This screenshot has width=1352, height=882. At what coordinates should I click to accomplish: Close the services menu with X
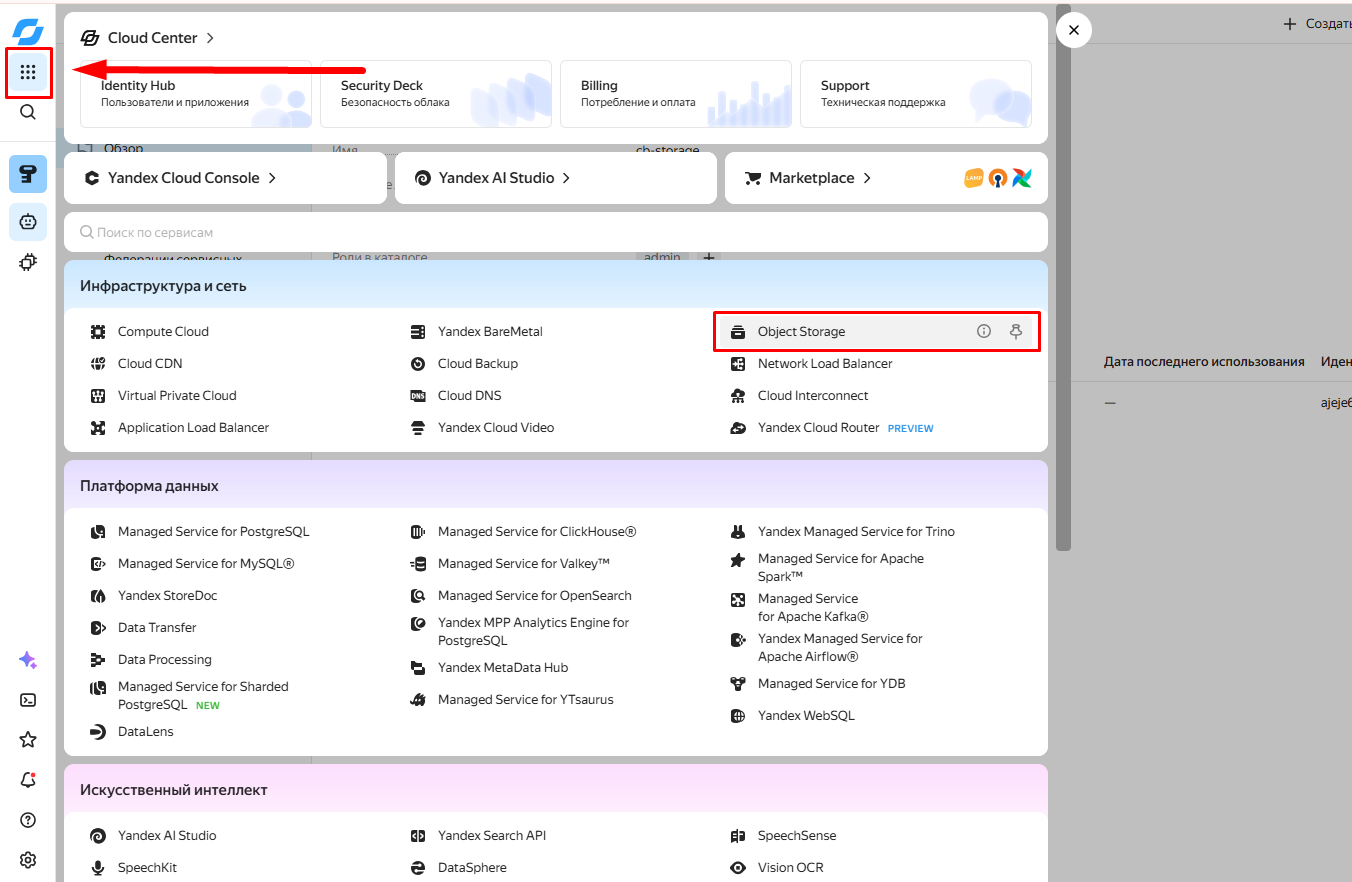pyautogui.click(x=1074, y=30)
